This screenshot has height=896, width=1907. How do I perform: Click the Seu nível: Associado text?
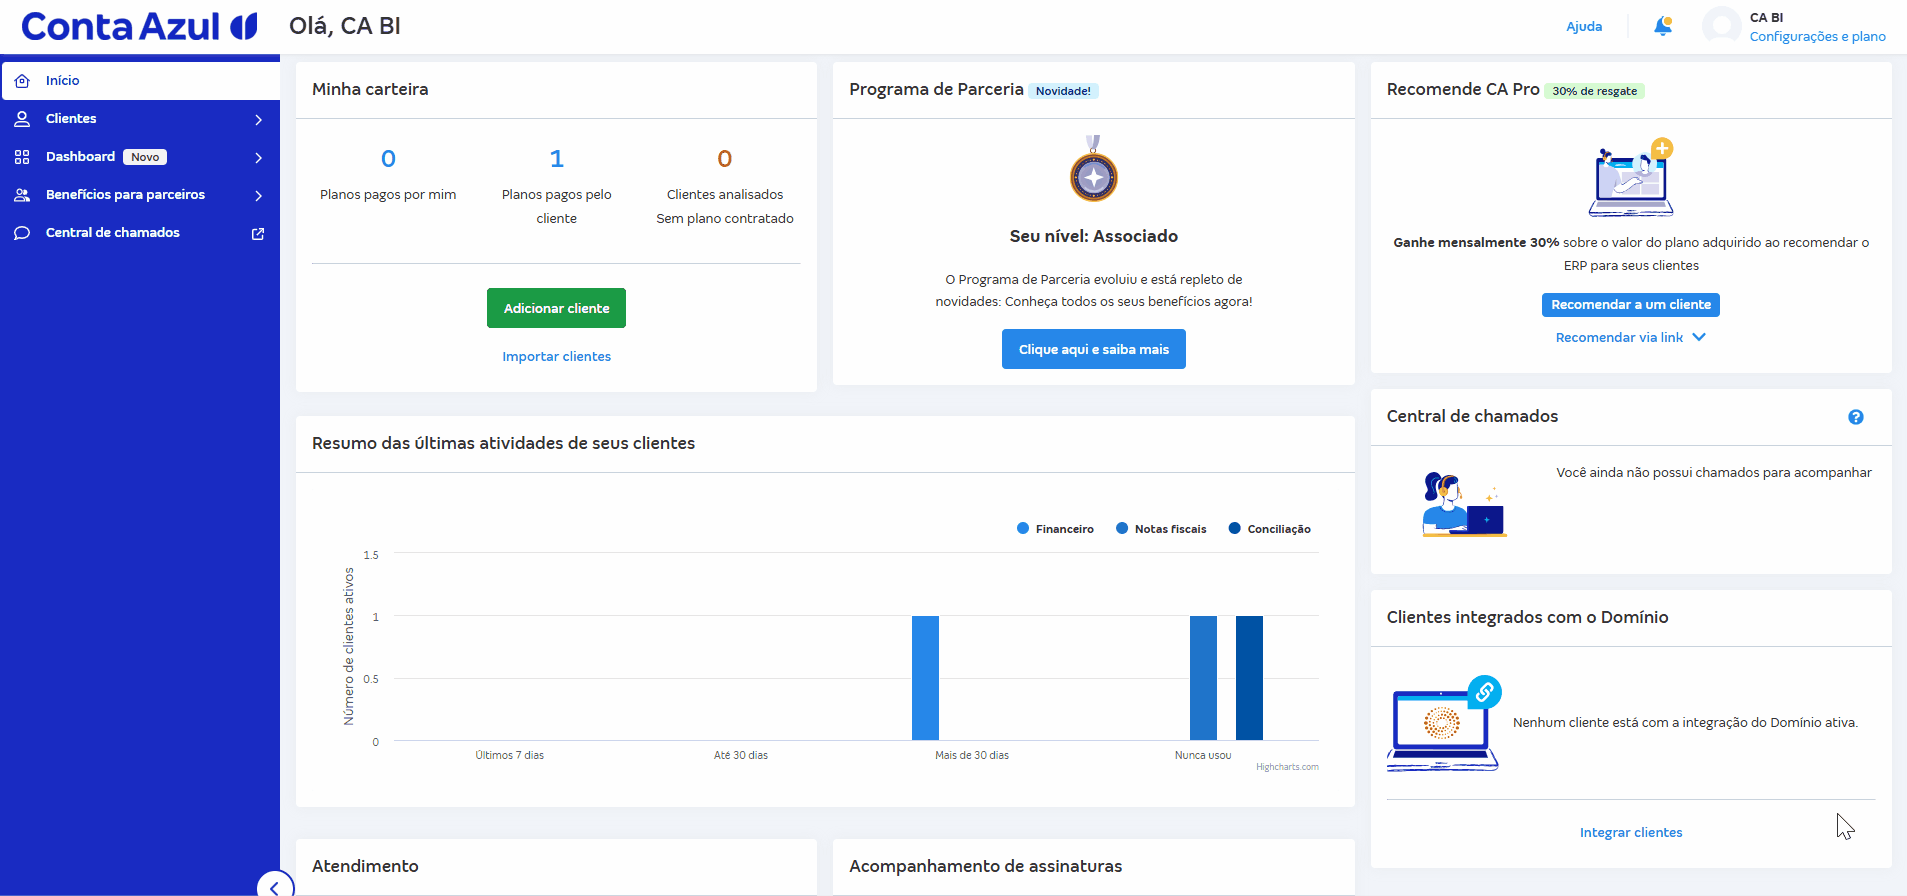click(x=1093, y=236)
